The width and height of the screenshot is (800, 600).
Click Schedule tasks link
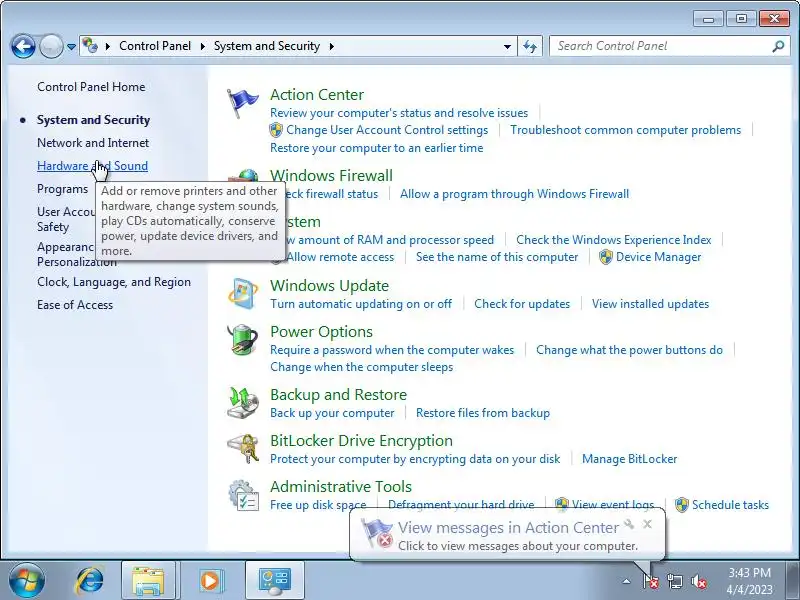pyautogui.click(x=730, y=505)
